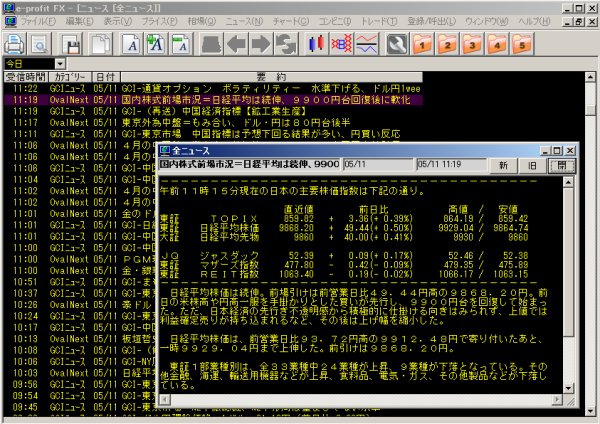This screenshot has width=600, height=424.
Task: Open the line chart icon
Action: [x=366, y=44]
